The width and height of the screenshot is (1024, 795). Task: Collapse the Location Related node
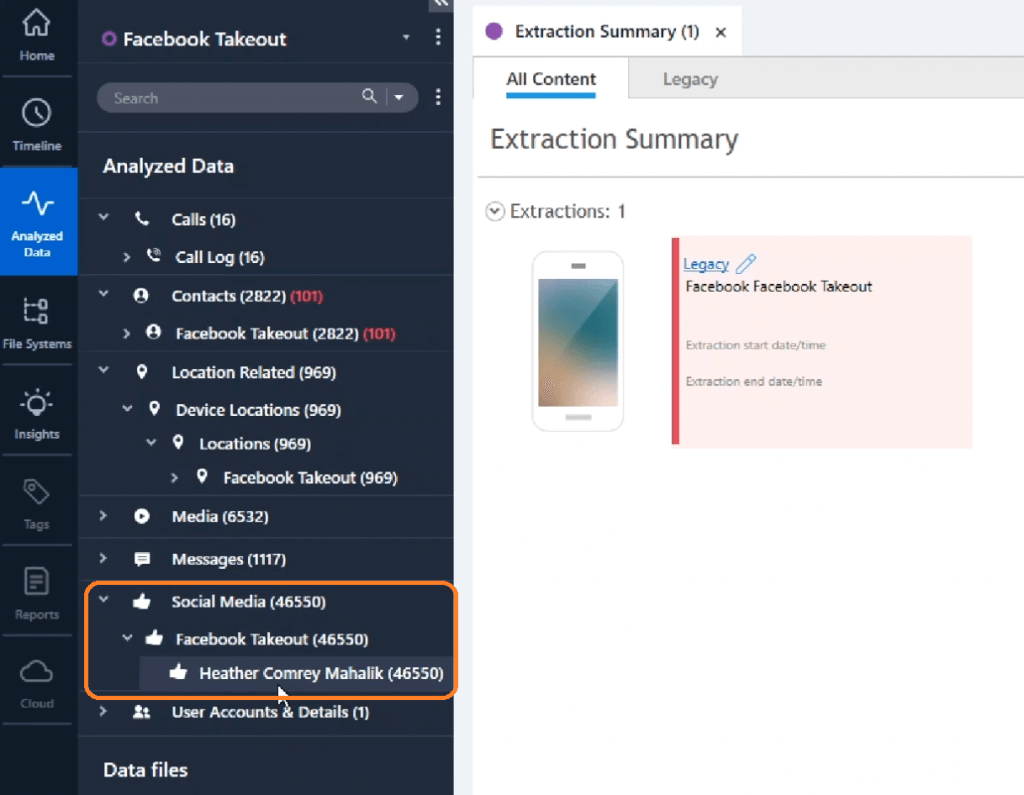pos(103,370)
